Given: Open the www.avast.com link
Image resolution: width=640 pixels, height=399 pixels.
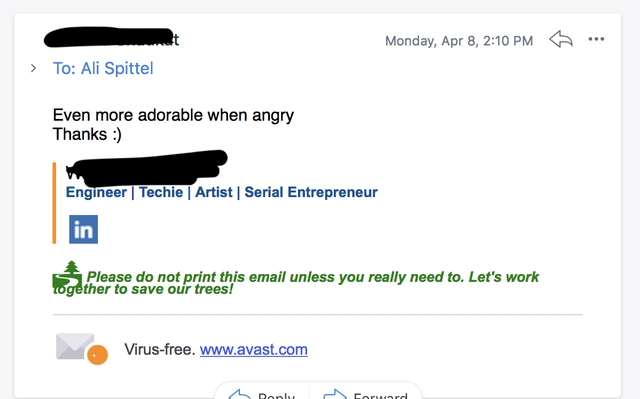Looking at the screenshot, I should click(x=253, y=350).
